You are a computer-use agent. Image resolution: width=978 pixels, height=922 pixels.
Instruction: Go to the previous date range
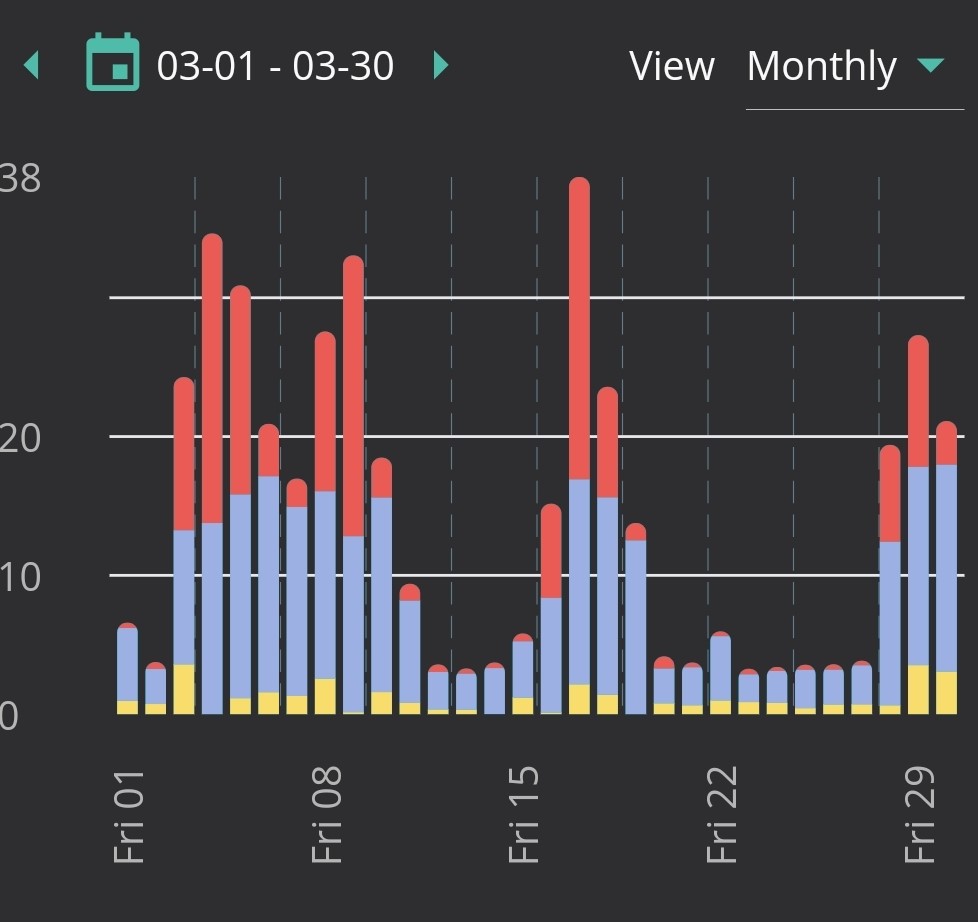coord(32,66)
